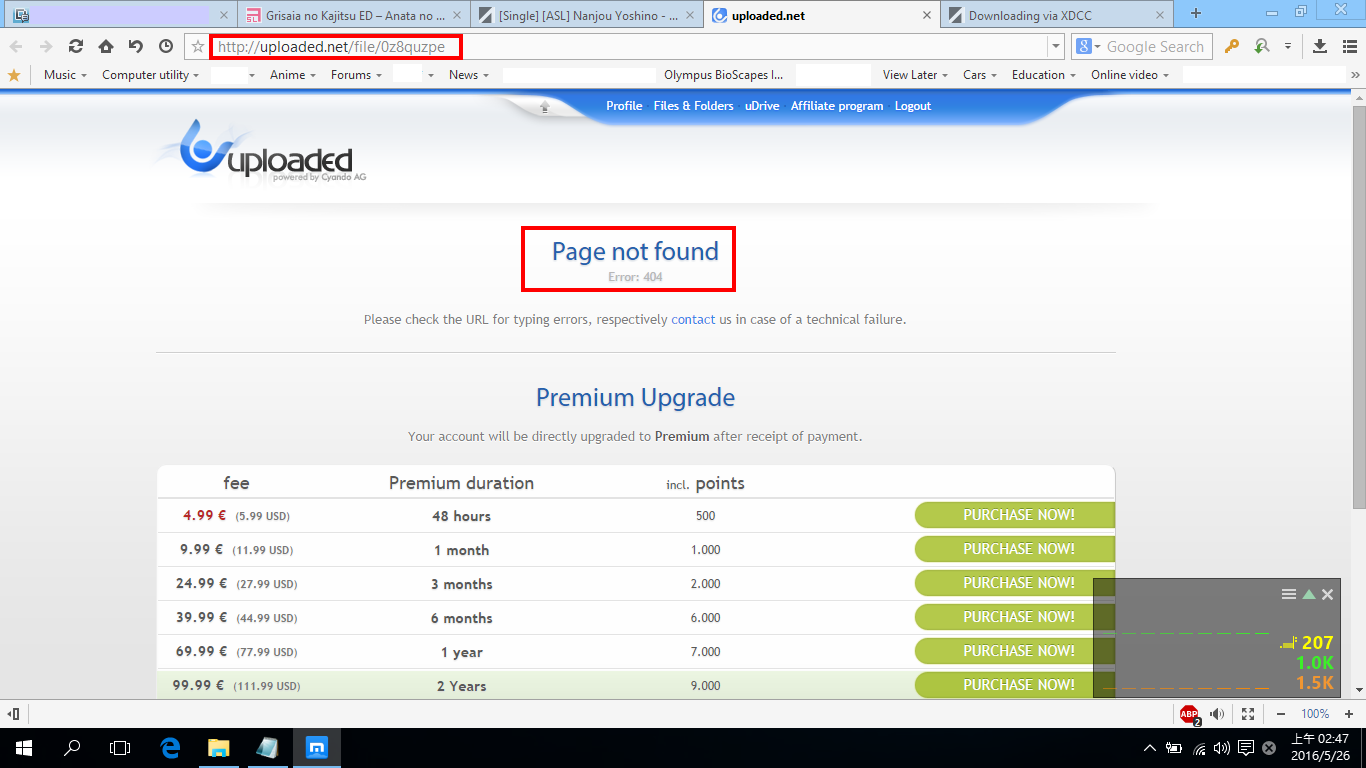Open the search engine selector dropdown
The height and width of the screenshot is (768, 1366).
click(1087, 46)
